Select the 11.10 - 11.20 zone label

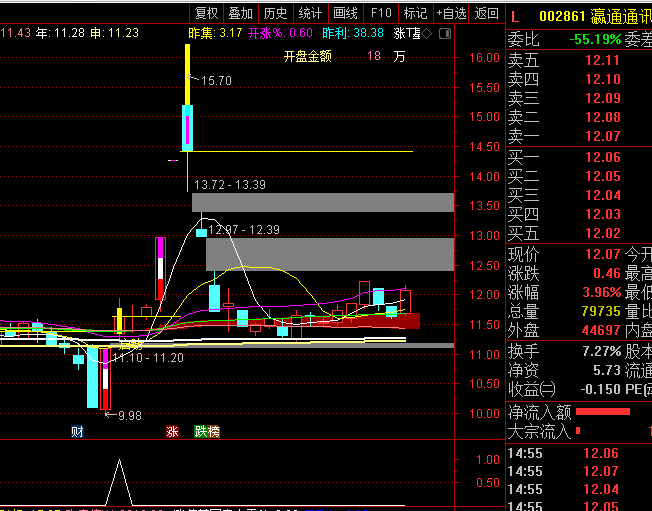coord(148,358)
